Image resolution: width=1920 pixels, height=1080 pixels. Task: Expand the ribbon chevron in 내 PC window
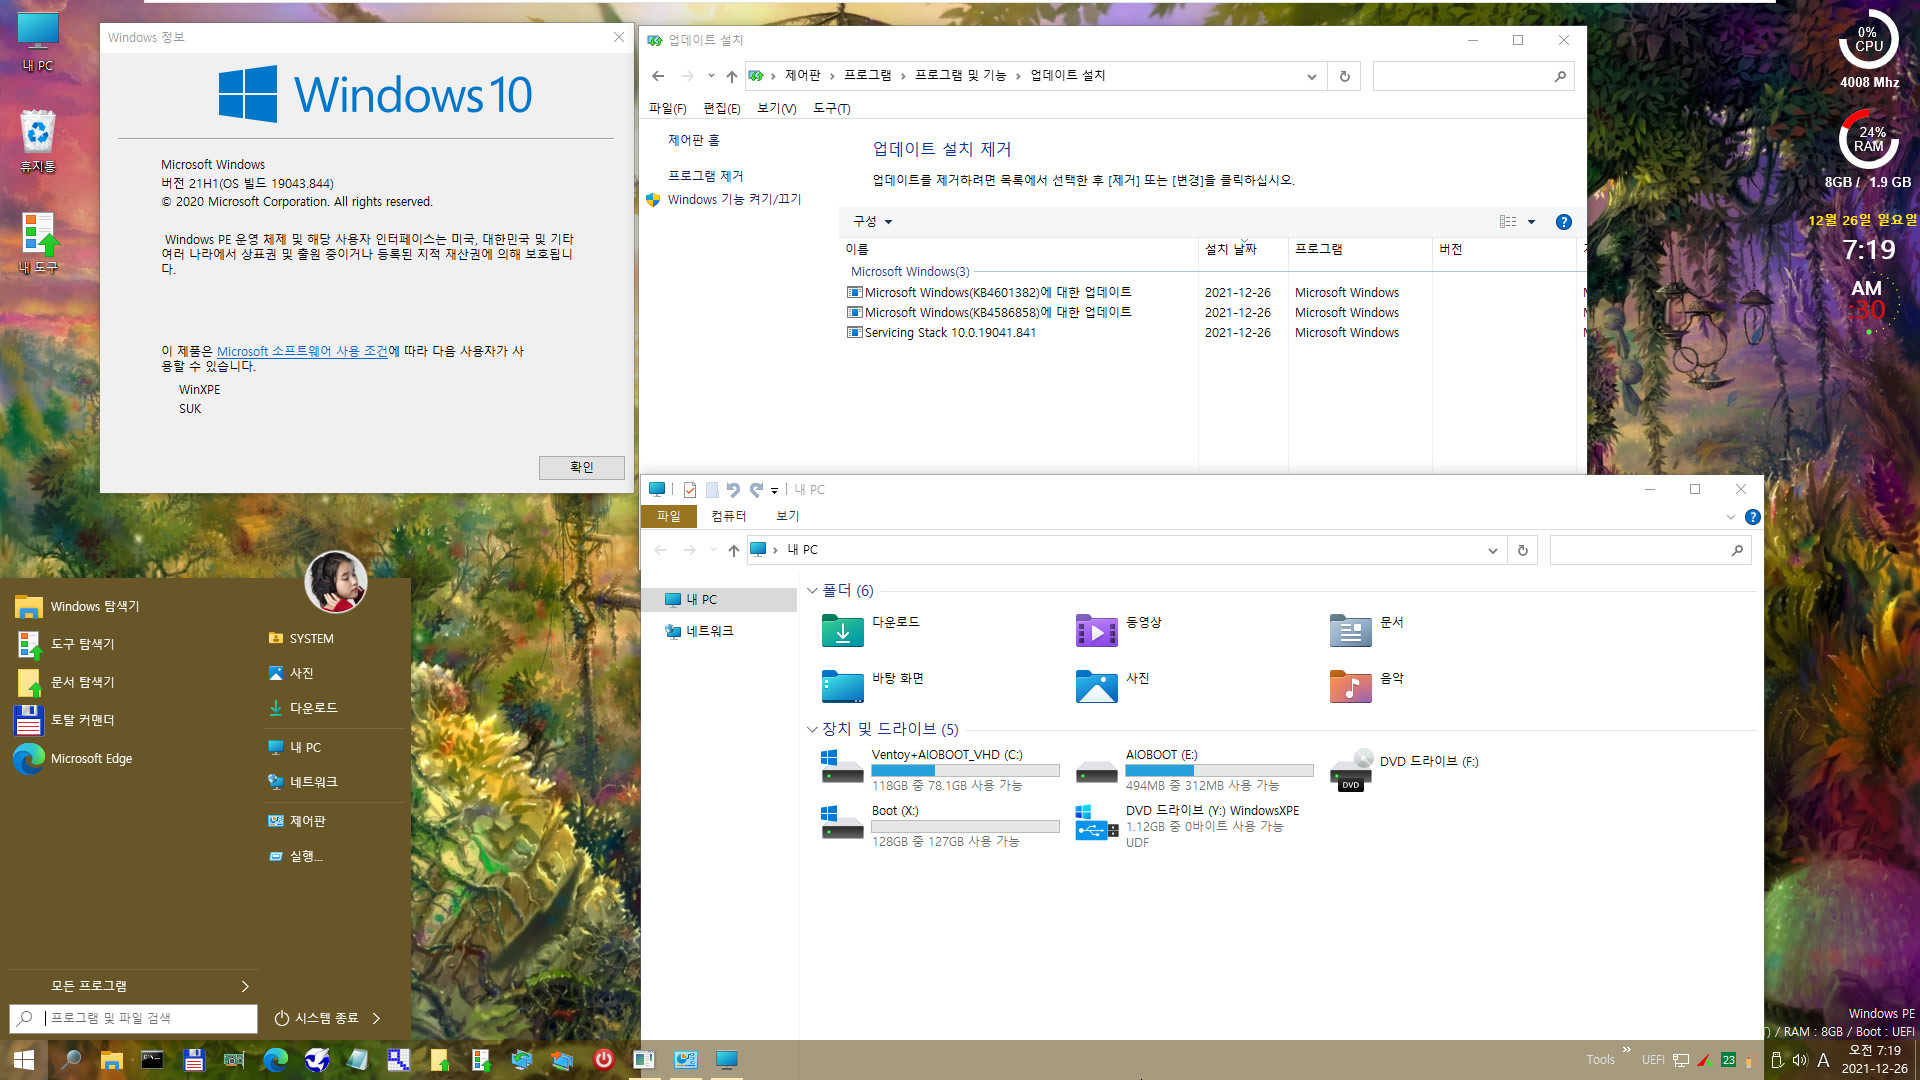click(x=1731, y=517)
